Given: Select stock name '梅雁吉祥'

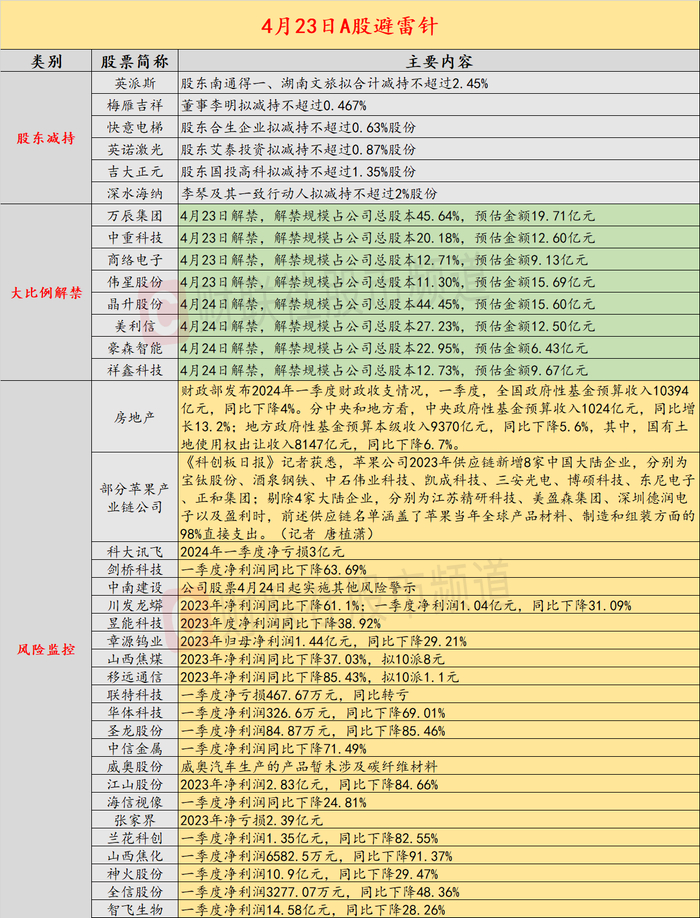Looking at the screenshot, I should pos(135,106).
